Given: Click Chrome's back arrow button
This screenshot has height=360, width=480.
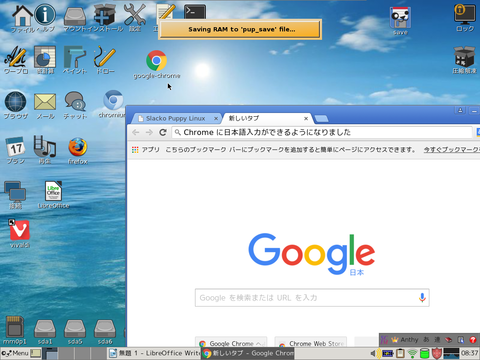Looking at the screenshot, I should 136,132.
